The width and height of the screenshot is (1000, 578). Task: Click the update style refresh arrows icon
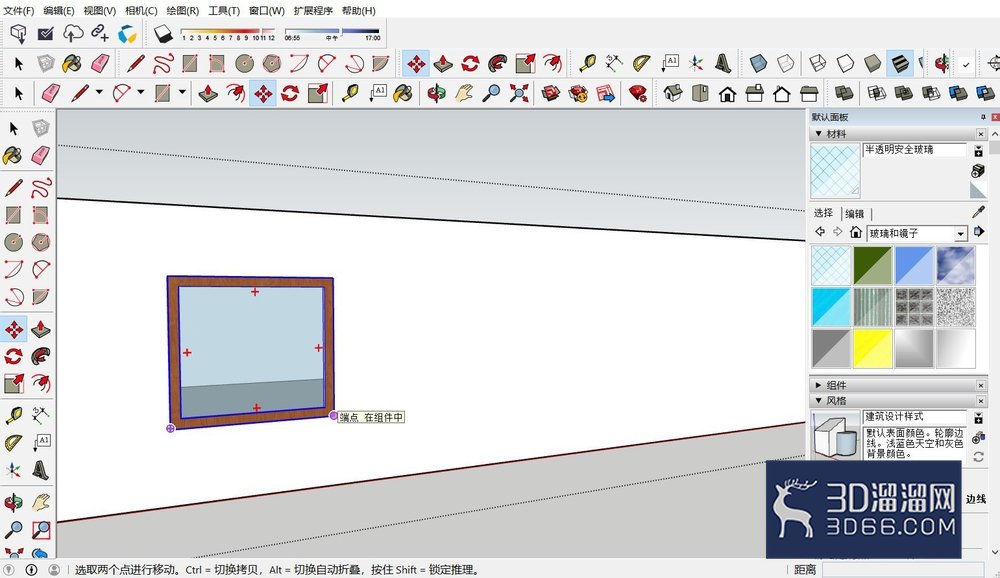978,457
